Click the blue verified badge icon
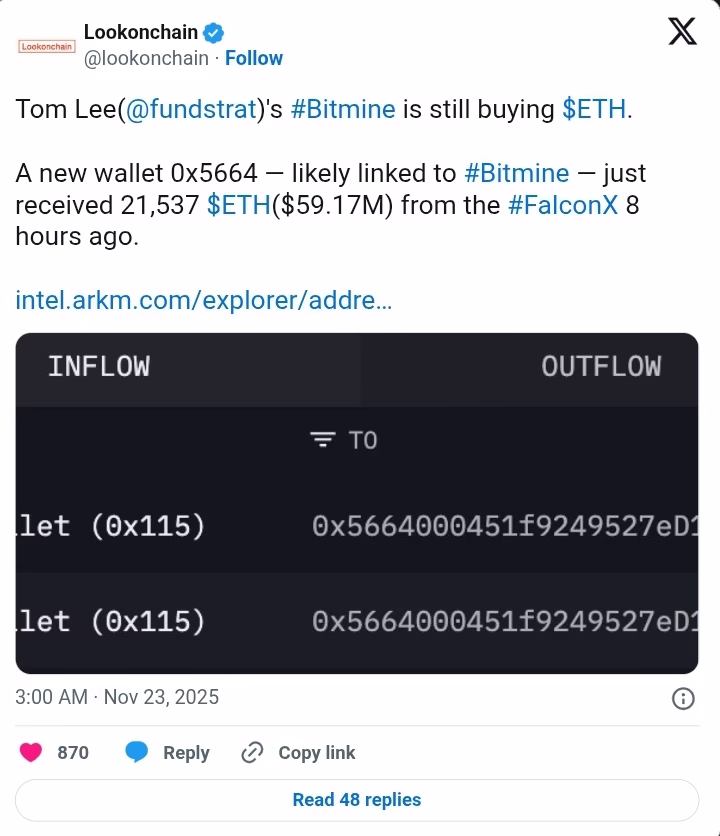 pos(213,33)
